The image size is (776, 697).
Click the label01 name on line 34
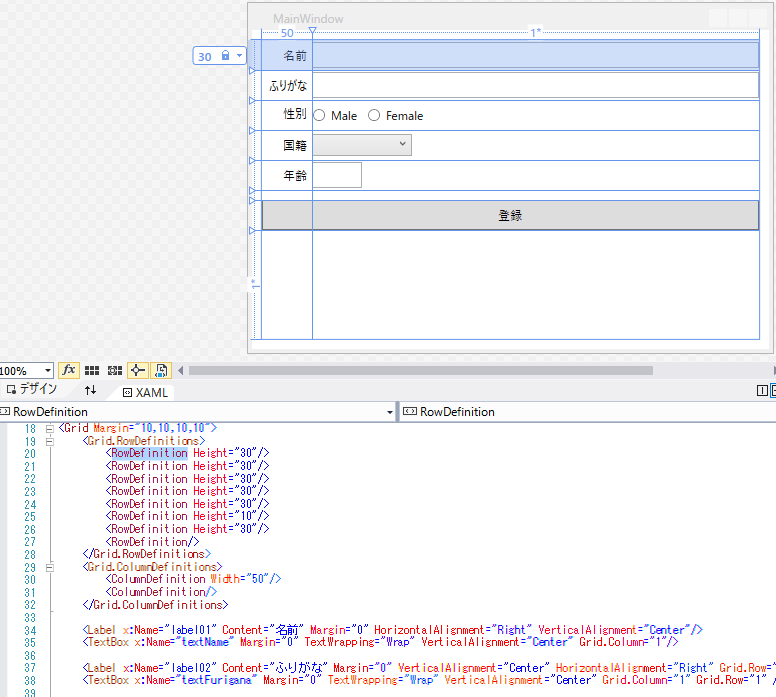191,630
